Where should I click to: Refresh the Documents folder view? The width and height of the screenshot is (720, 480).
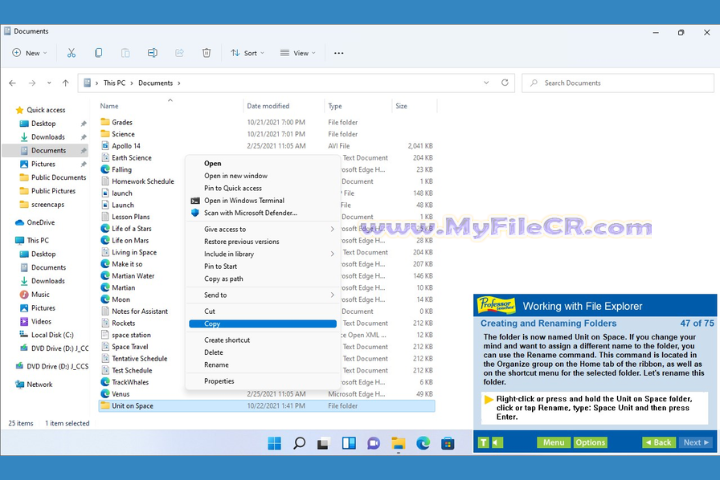[505, 83]
